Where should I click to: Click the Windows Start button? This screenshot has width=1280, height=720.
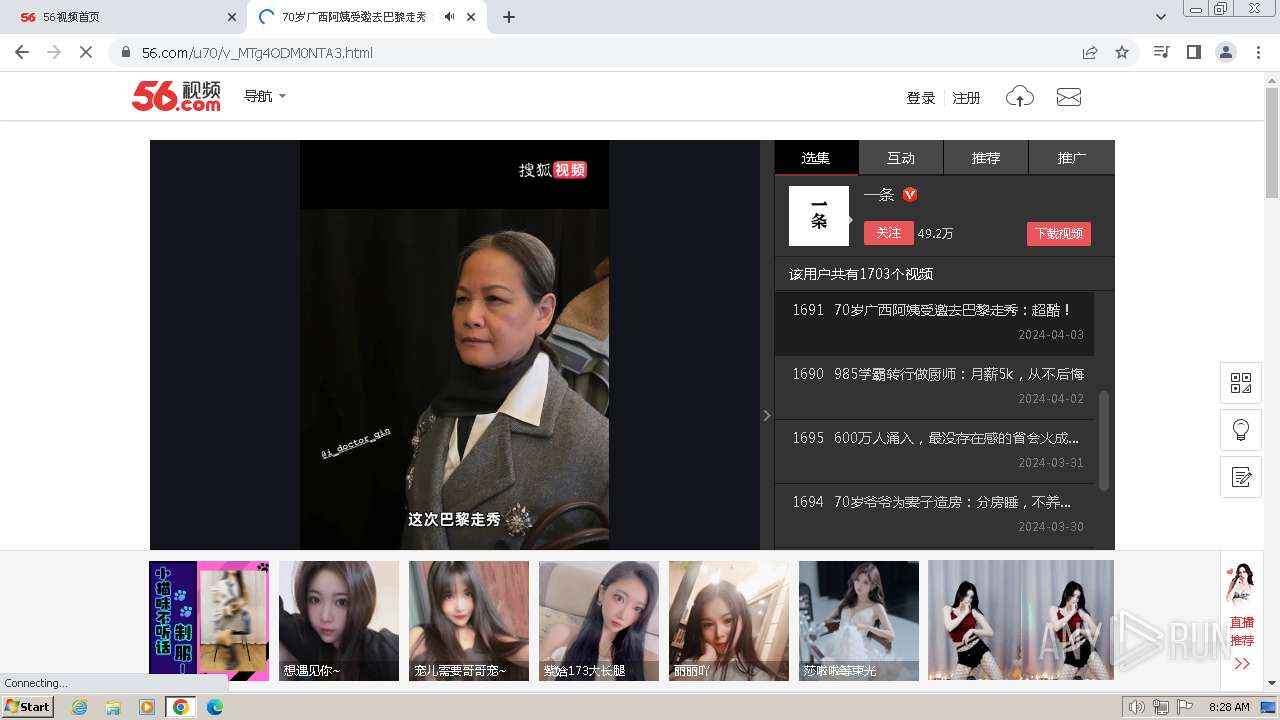(28, 707)
